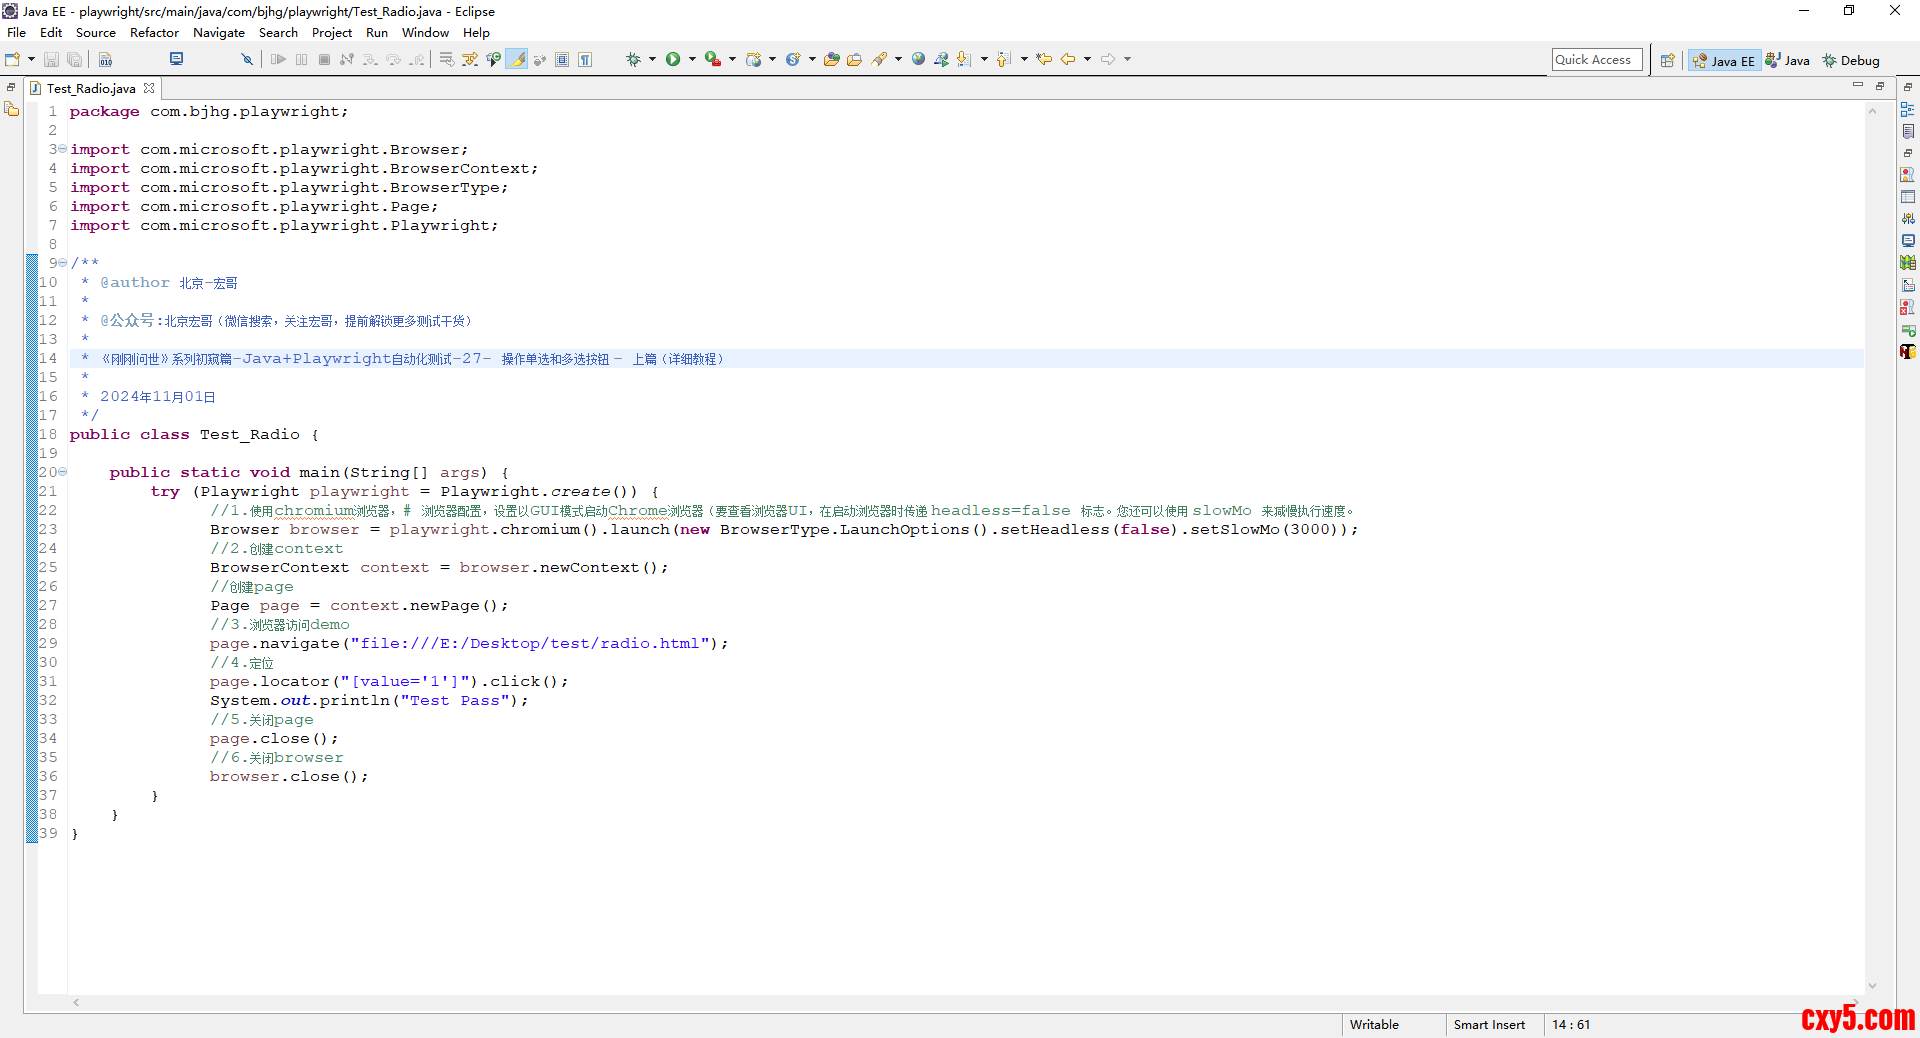Switch to the Debug perspective
This screenshot has height=1038, width=1920.
[1851, 61]
